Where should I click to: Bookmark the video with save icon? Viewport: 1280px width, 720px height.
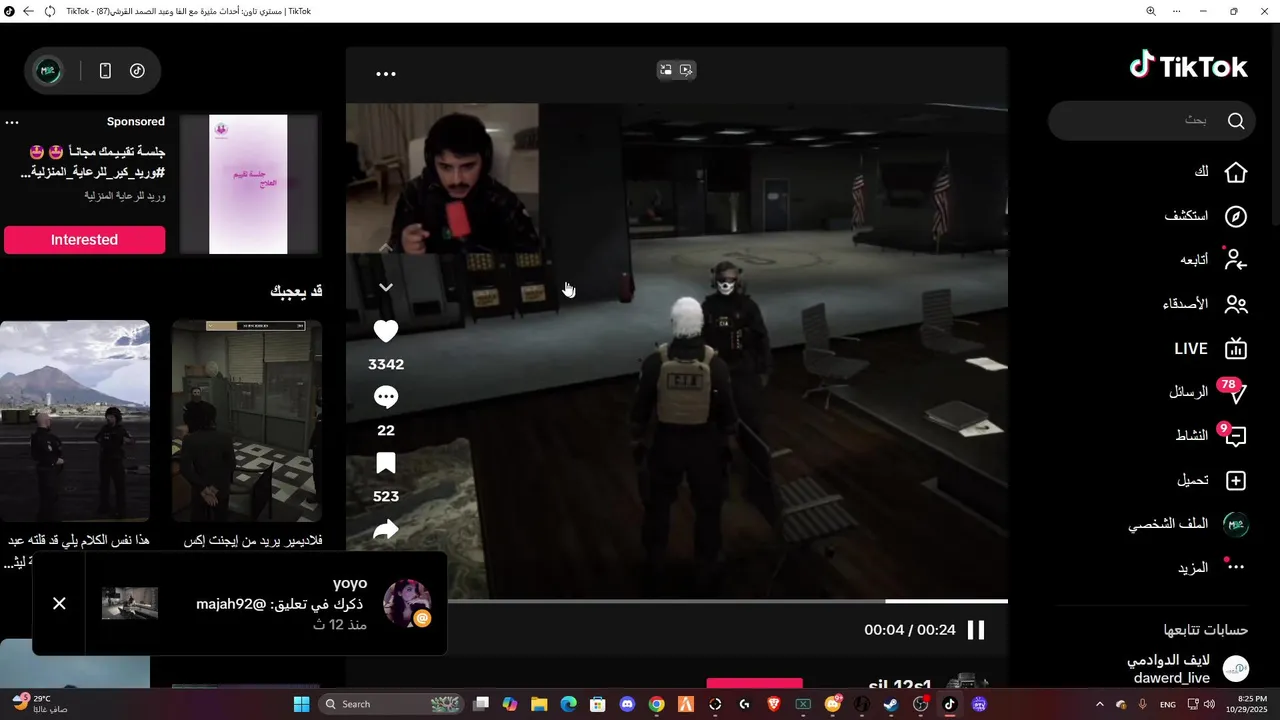(x=386, y=463)
